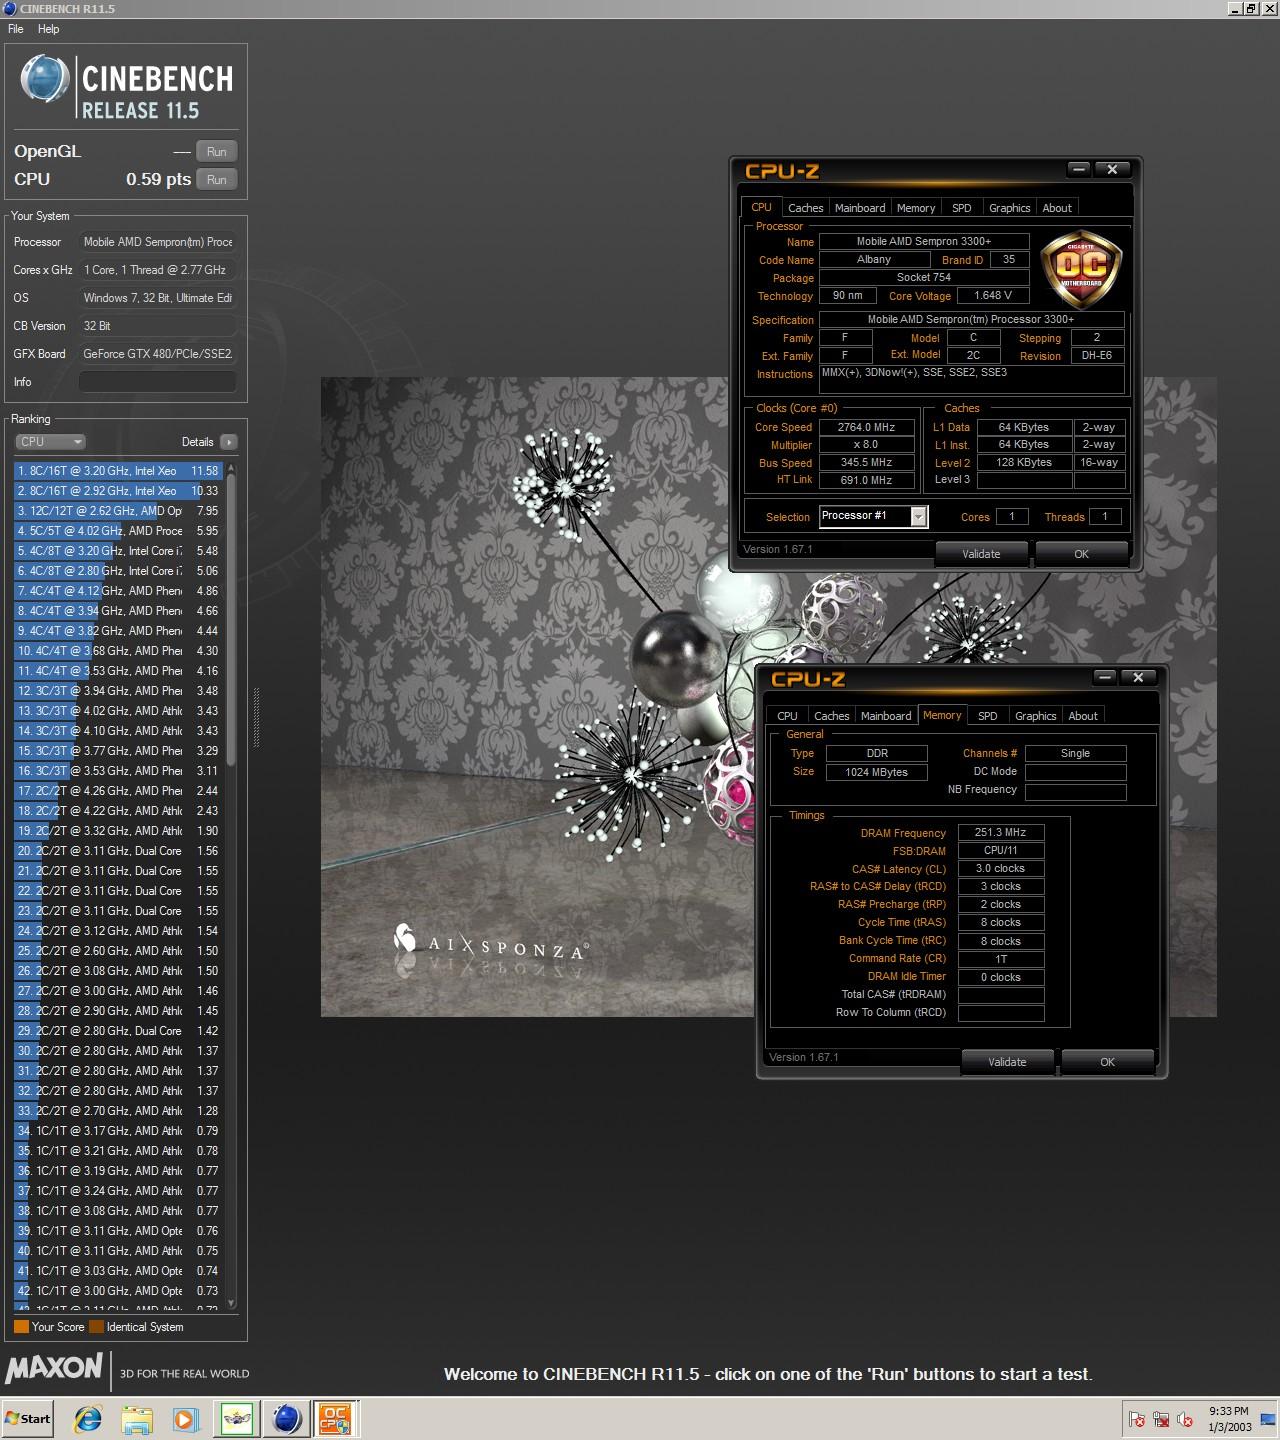Select ranking entry 1 Intel Xeon 3.20 GHz
Screen dimensions: 1280x1440
point(119,470)
